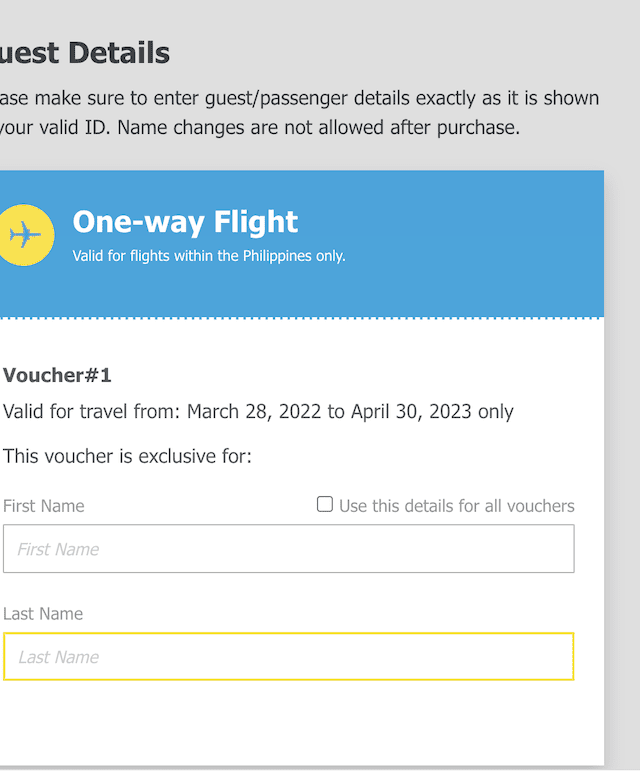
Task: Focus the First Name input field
Action: pyautogui.click(x=288, y=549)
